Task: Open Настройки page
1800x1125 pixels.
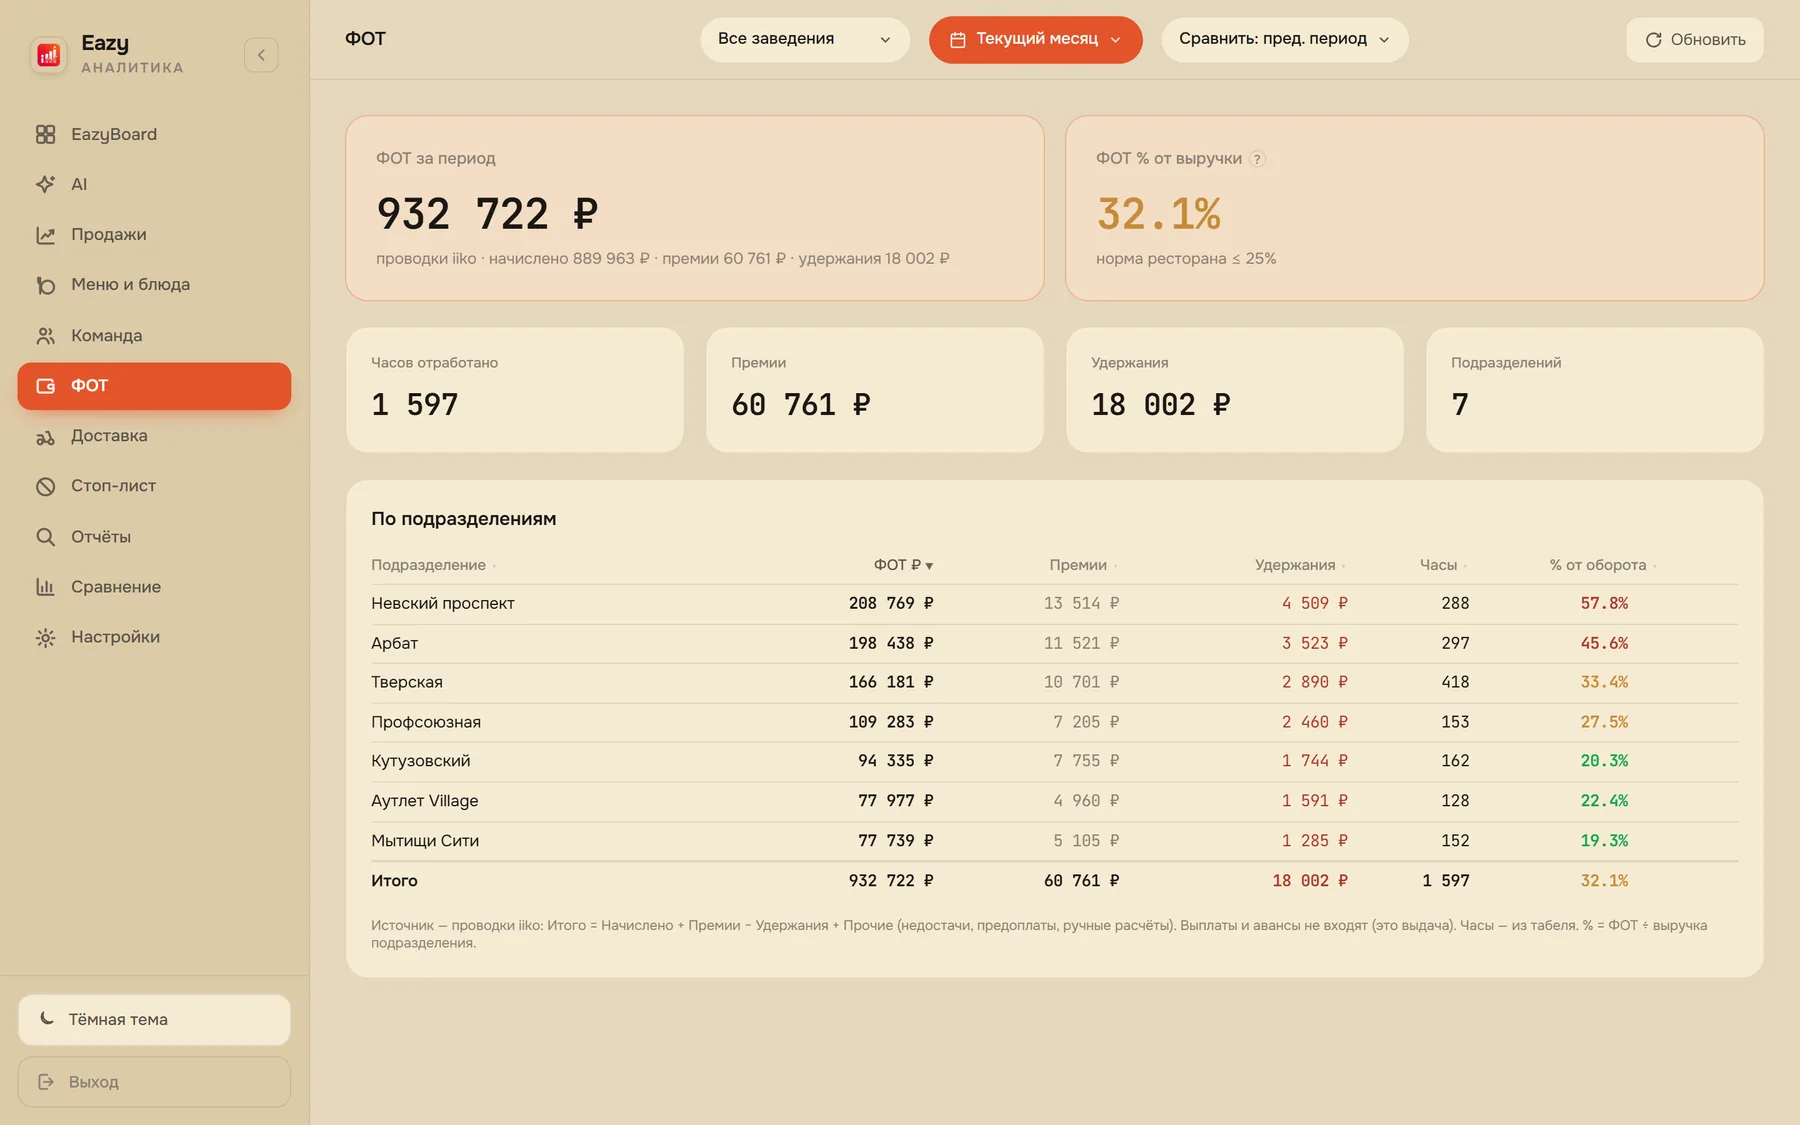Action: click(x=154, y=637)
